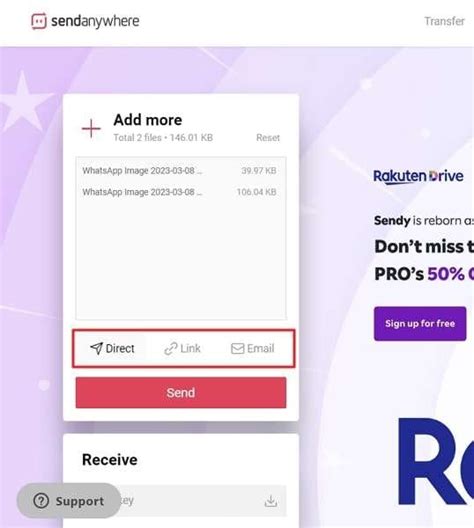The image size is (474, 528).
Task: Click the red Send button
Action: point(181,393)
